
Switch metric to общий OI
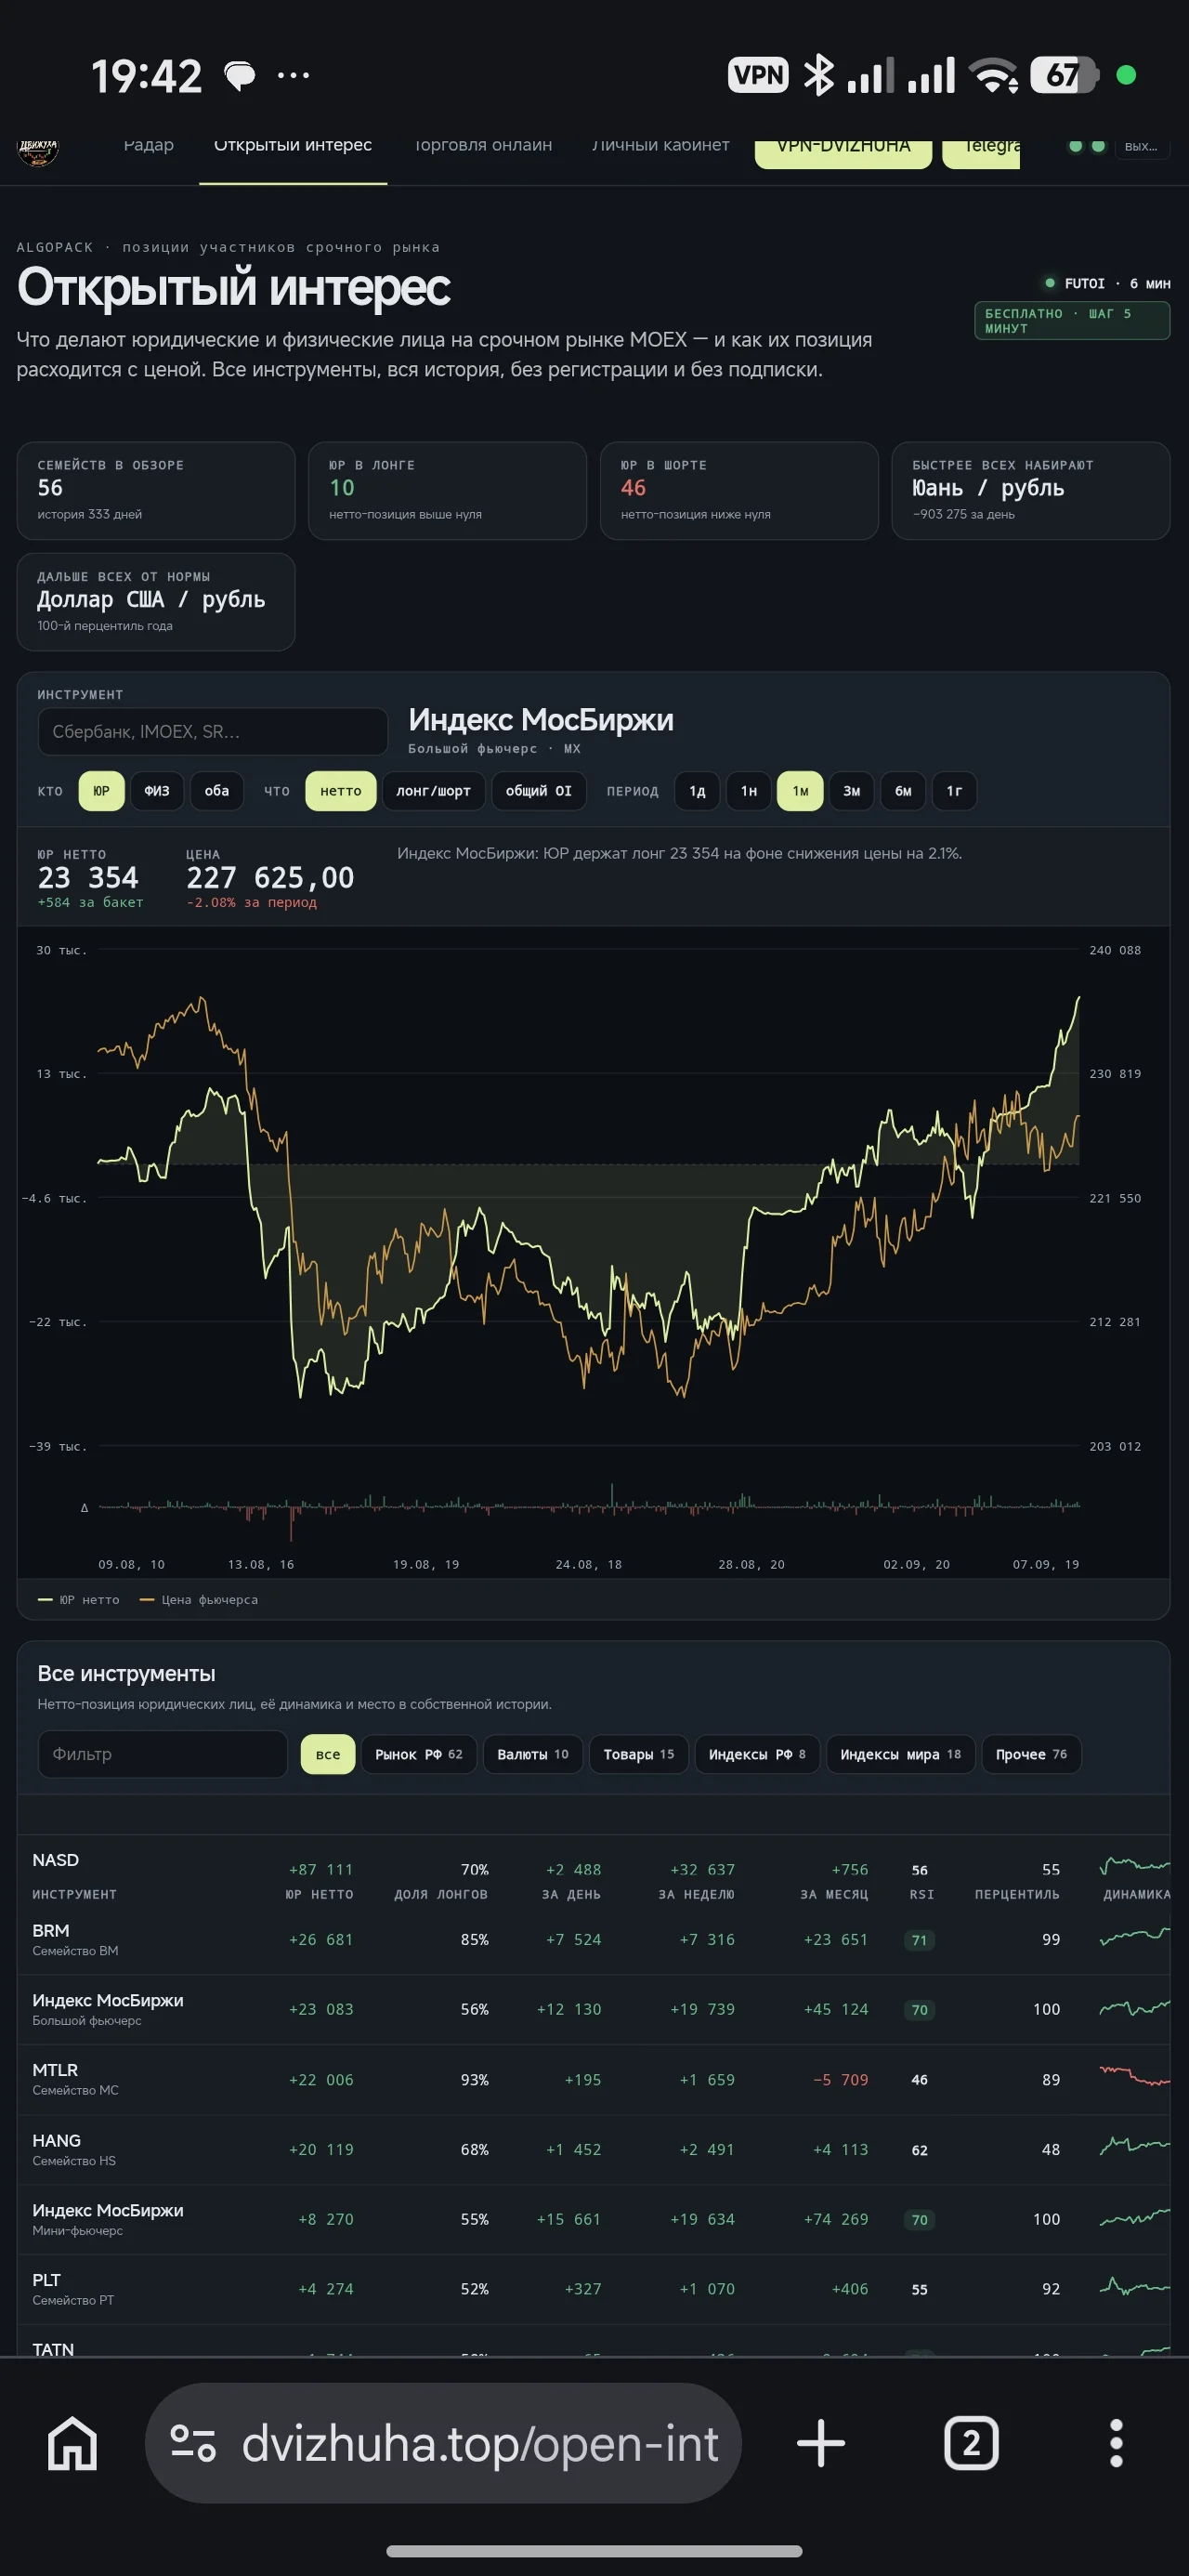[x=539, y=791]
